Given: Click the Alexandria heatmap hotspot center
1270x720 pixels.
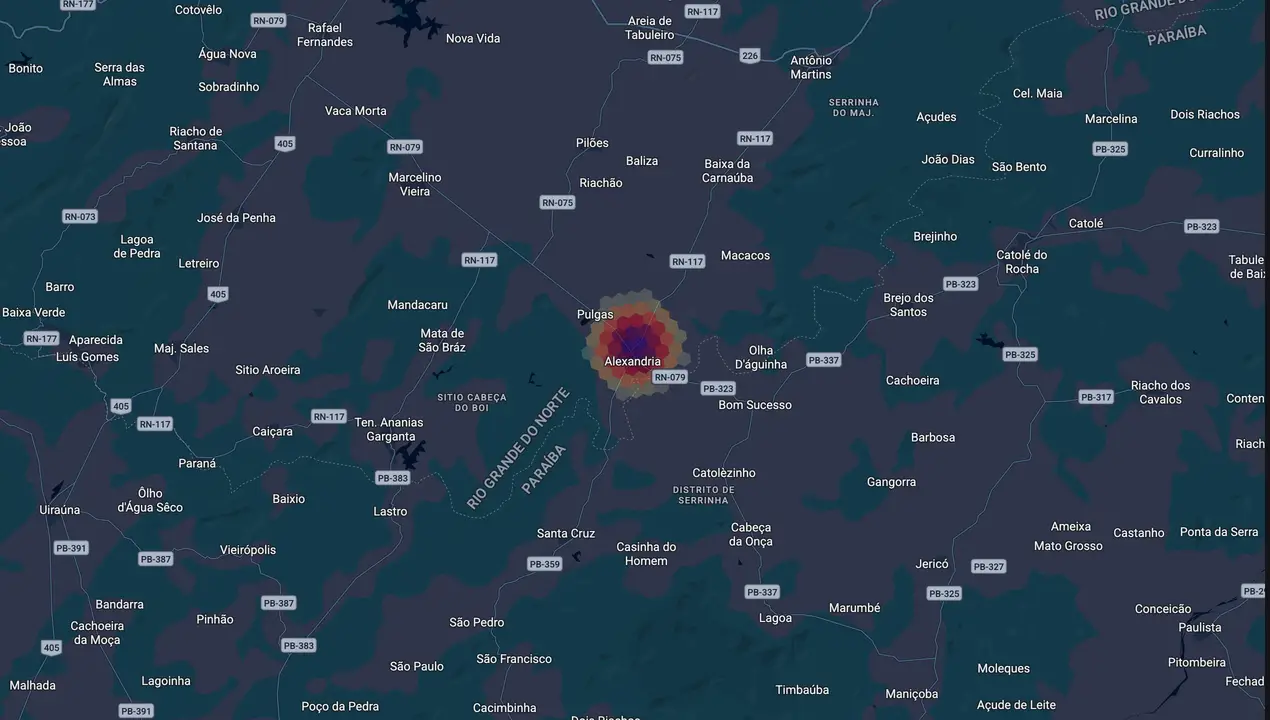Looking at the screenshot, I should pos(635,345).
